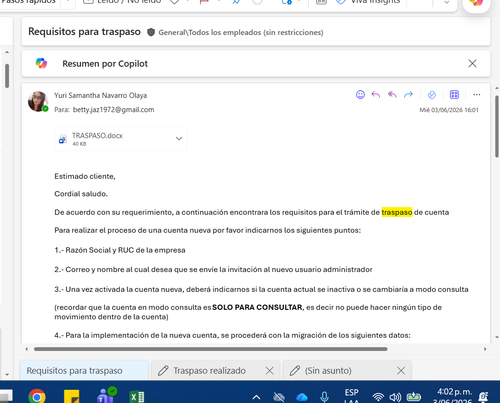Switch to the Traspaso realizado draft tab
This screenshot has height=403, width=500.
(209, 371)
